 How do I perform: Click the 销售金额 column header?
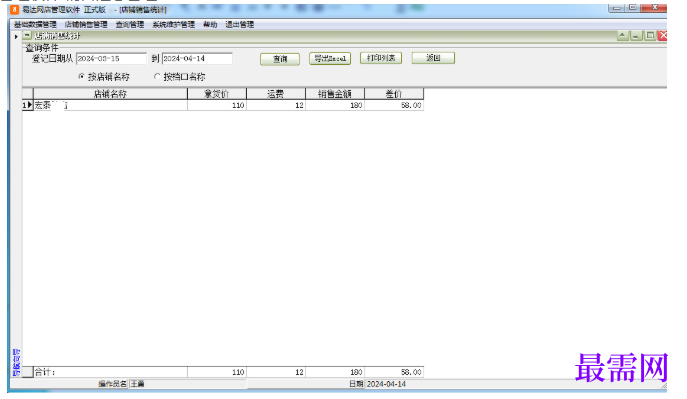335,94
